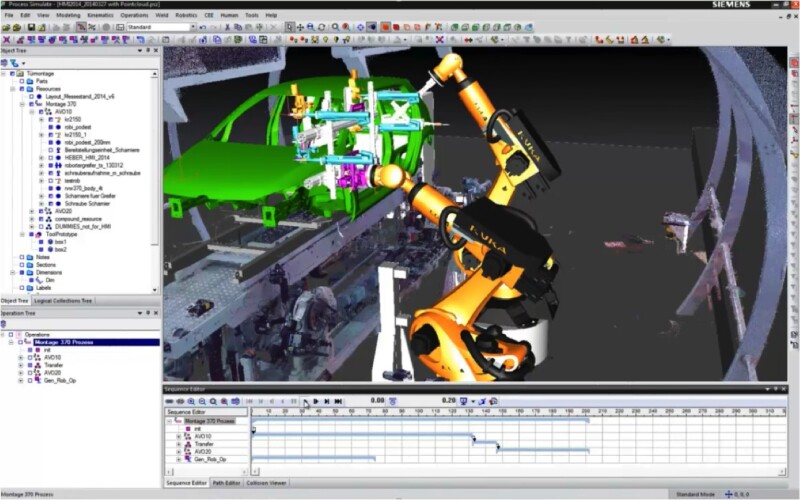The image size is (800, 500).
Task: Click the purple X icon starting the second toolbar
Action: (7, 40)
